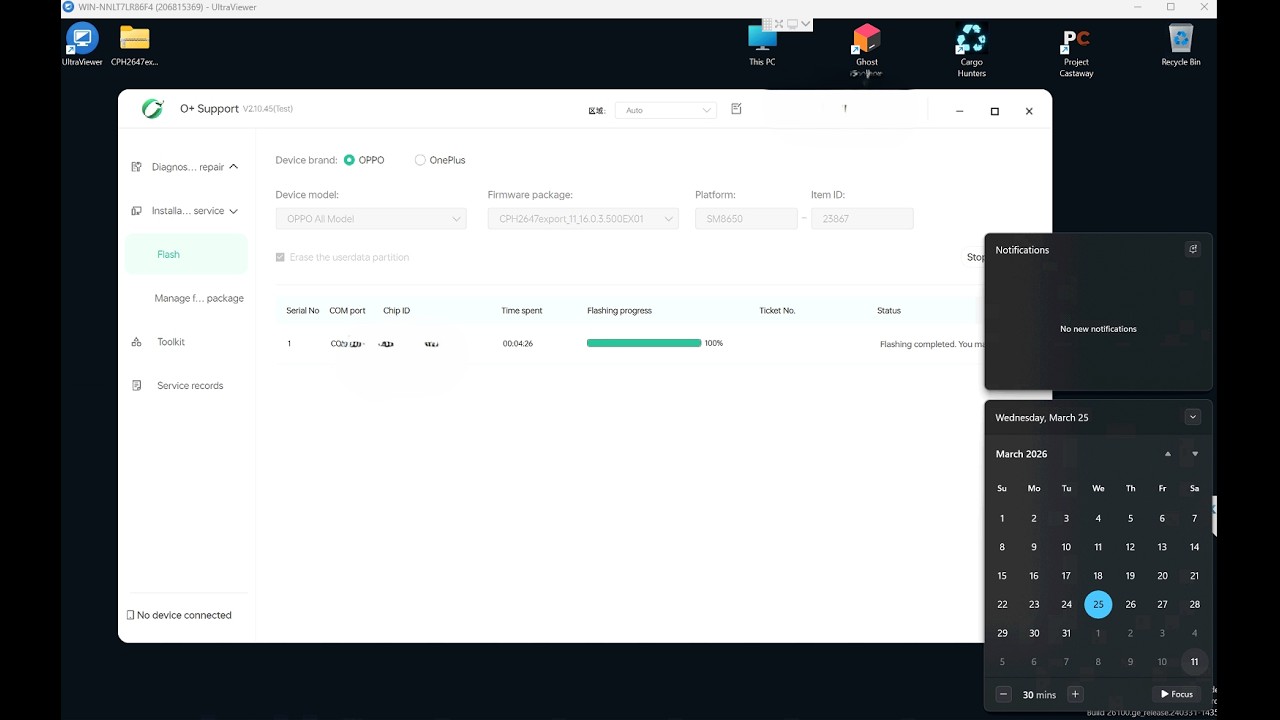Click the COM port column header
1280x720 pixels.
pyautogui.click(x=347, y=311)
